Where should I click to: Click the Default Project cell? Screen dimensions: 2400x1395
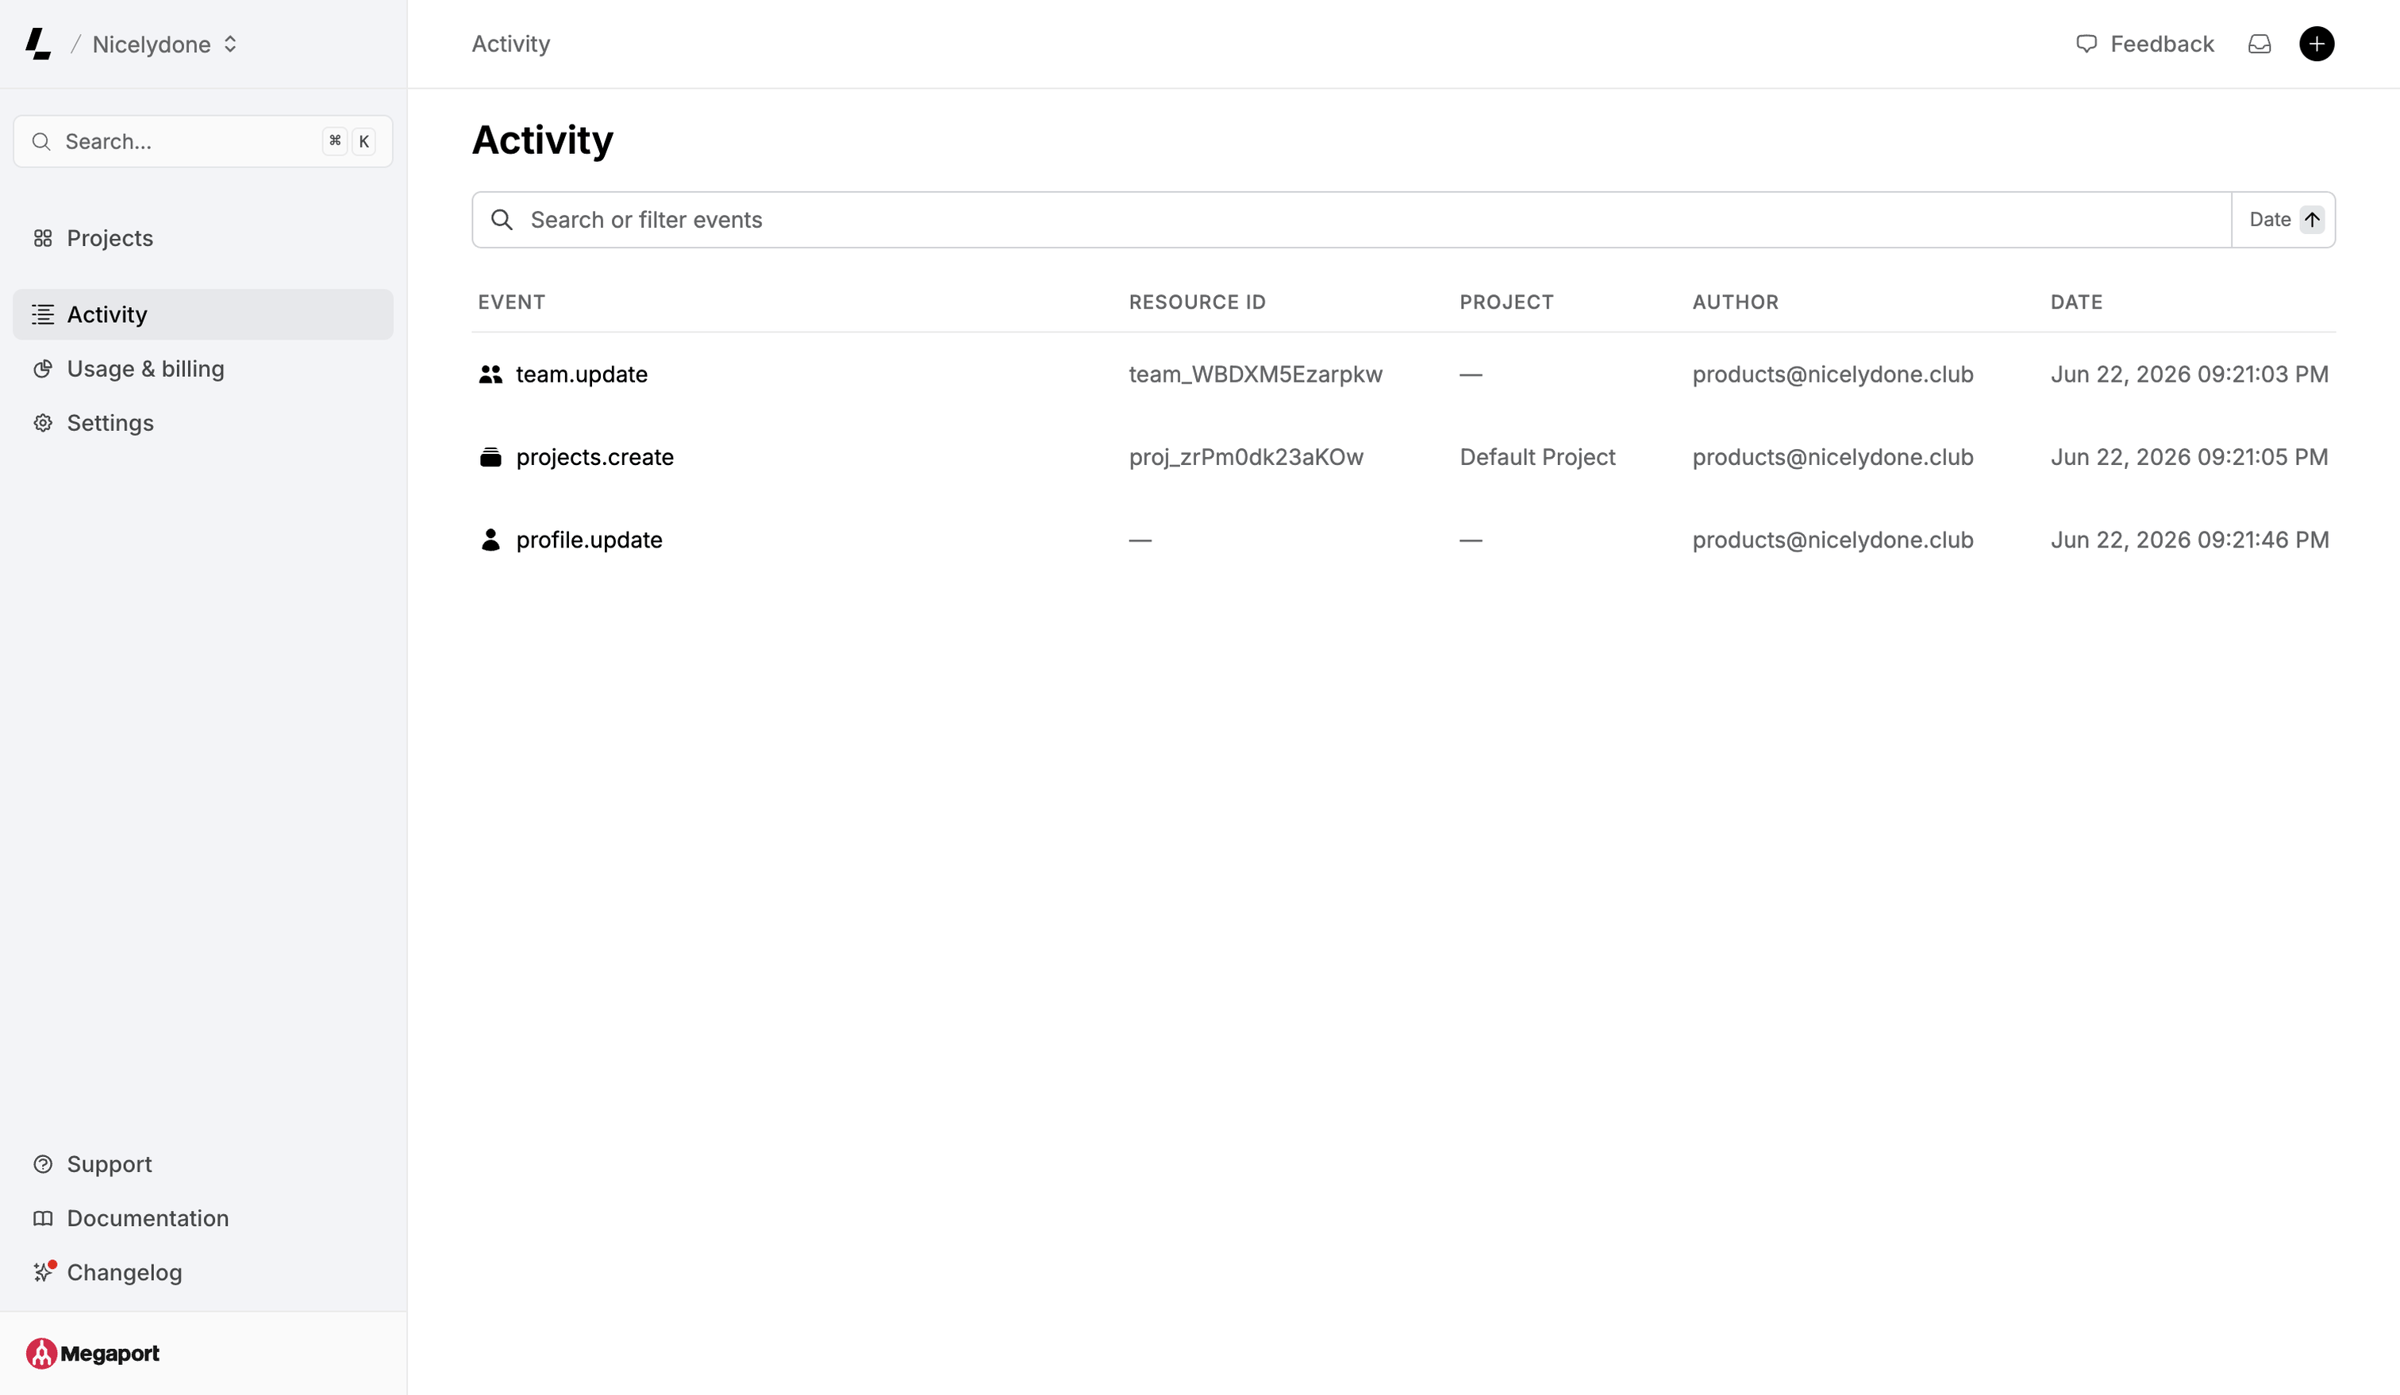(x=1537, y=457)
